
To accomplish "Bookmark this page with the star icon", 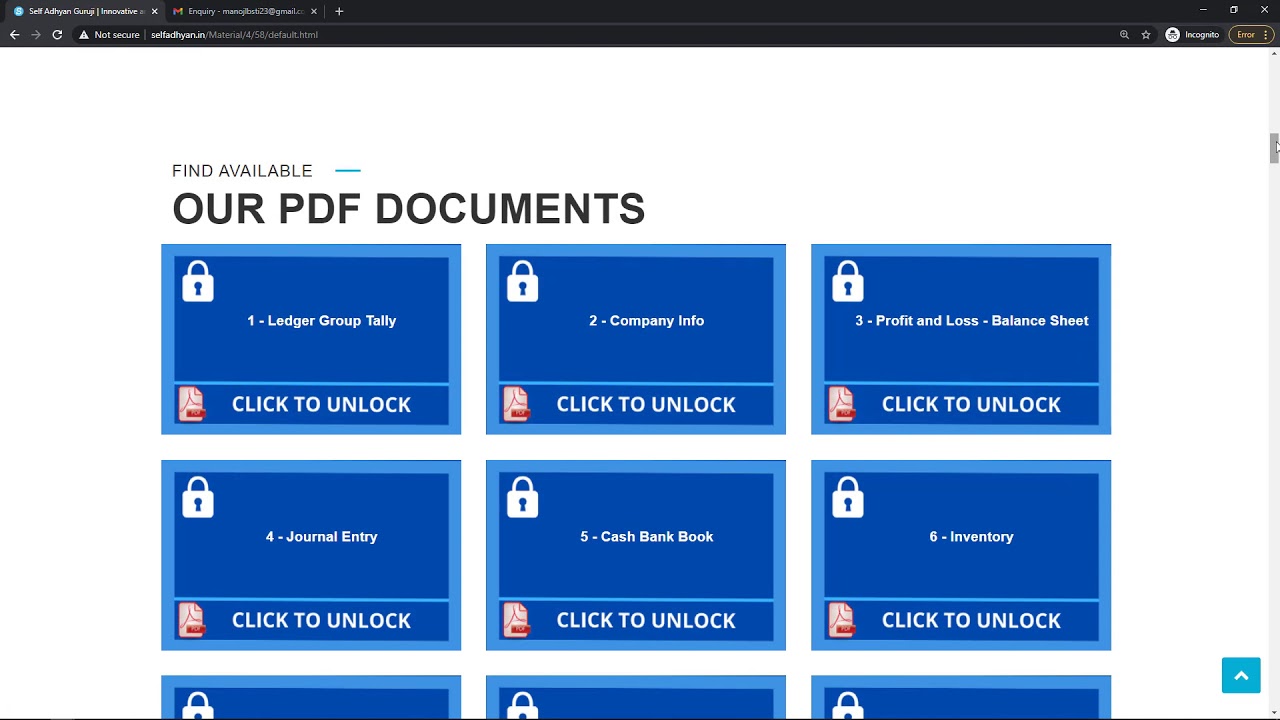I will tap(1146, 35).
